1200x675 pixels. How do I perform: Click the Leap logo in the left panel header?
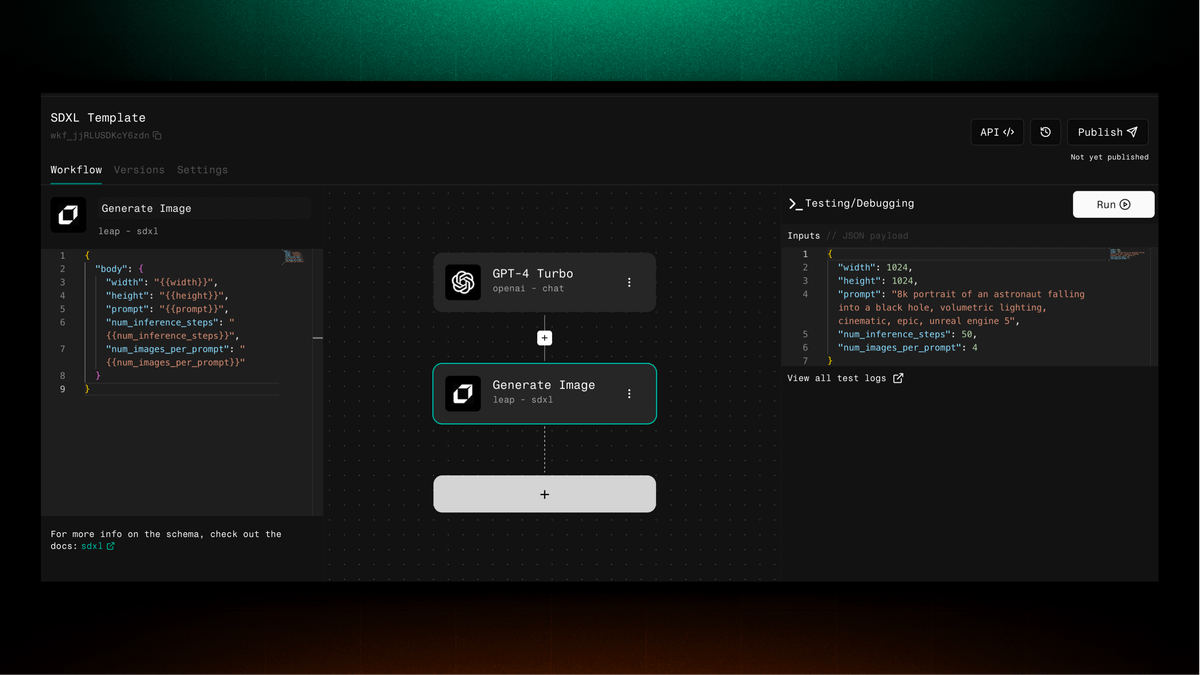68,215
